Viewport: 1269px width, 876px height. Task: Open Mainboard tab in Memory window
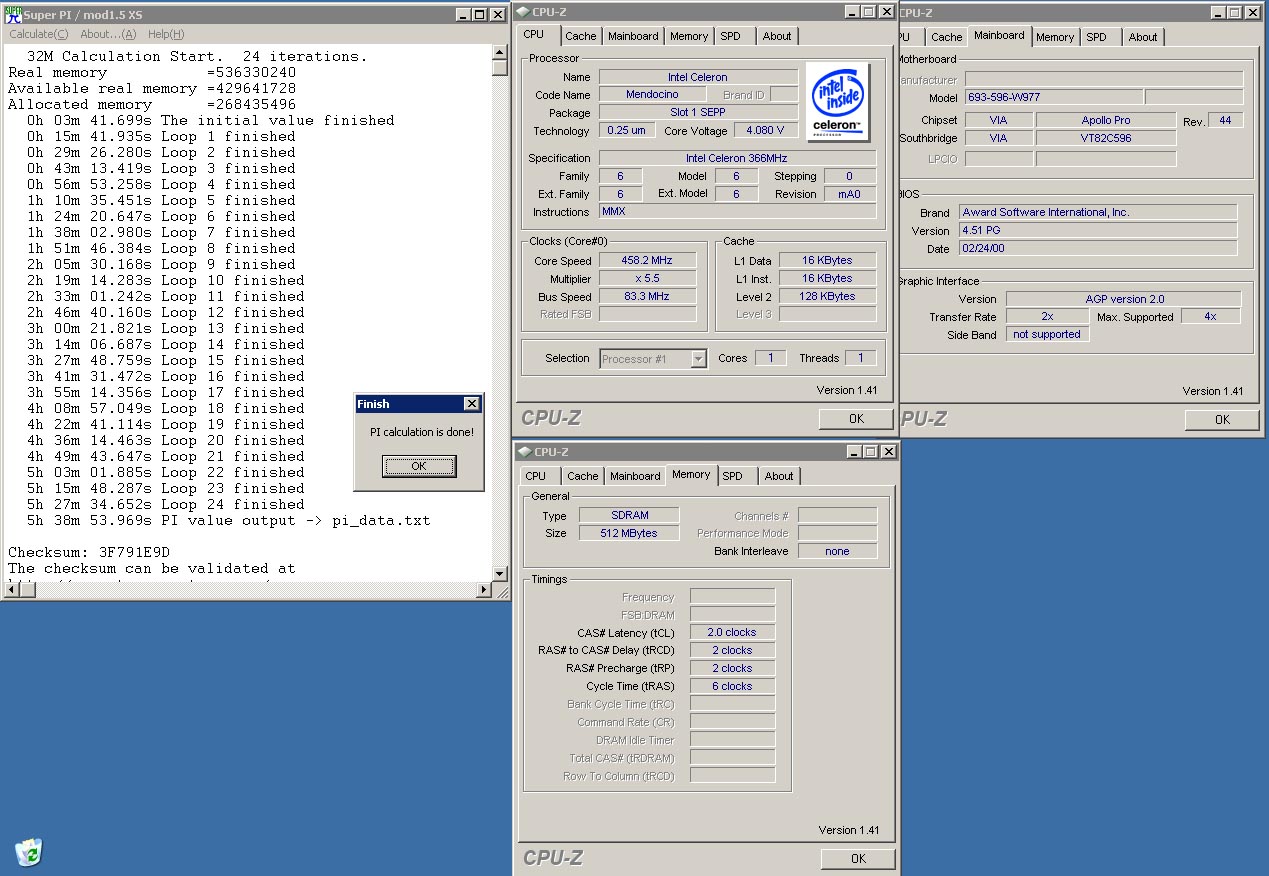(635, 476)
